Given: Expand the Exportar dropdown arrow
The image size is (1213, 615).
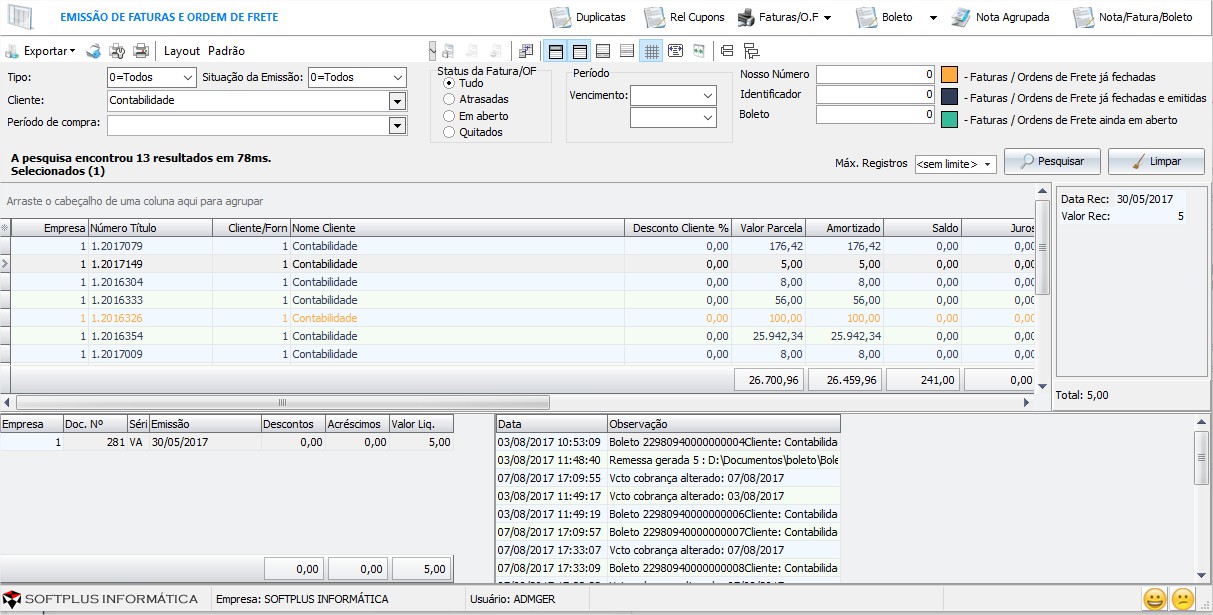Looking at the screenshot, I should (x=73, y=51).
